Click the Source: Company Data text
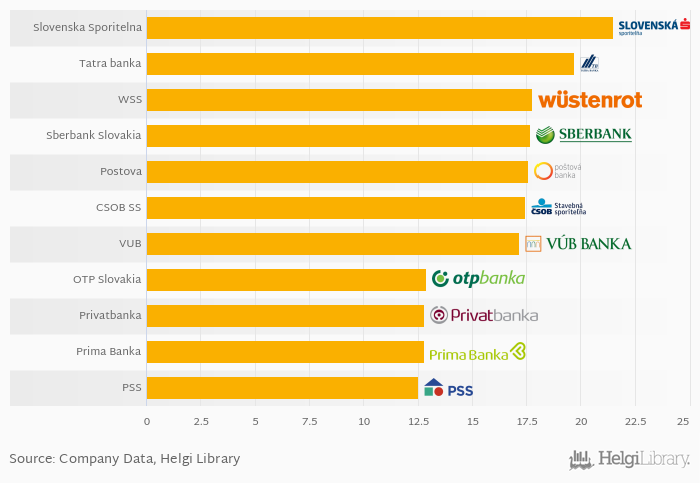 125,459
